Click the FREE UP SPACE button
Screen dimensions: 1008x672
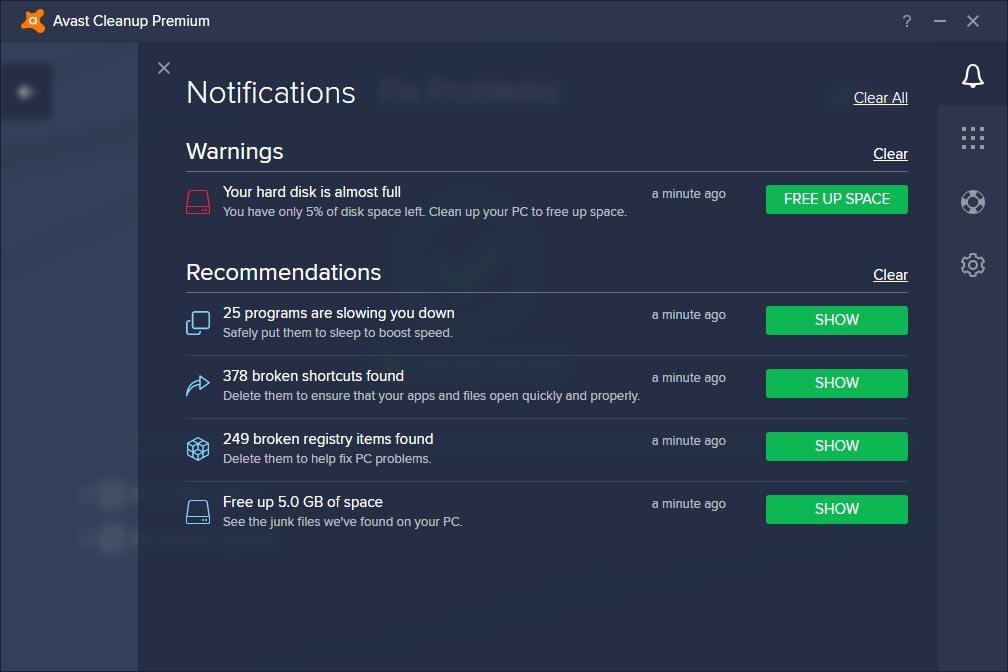(x=836, y=199)
